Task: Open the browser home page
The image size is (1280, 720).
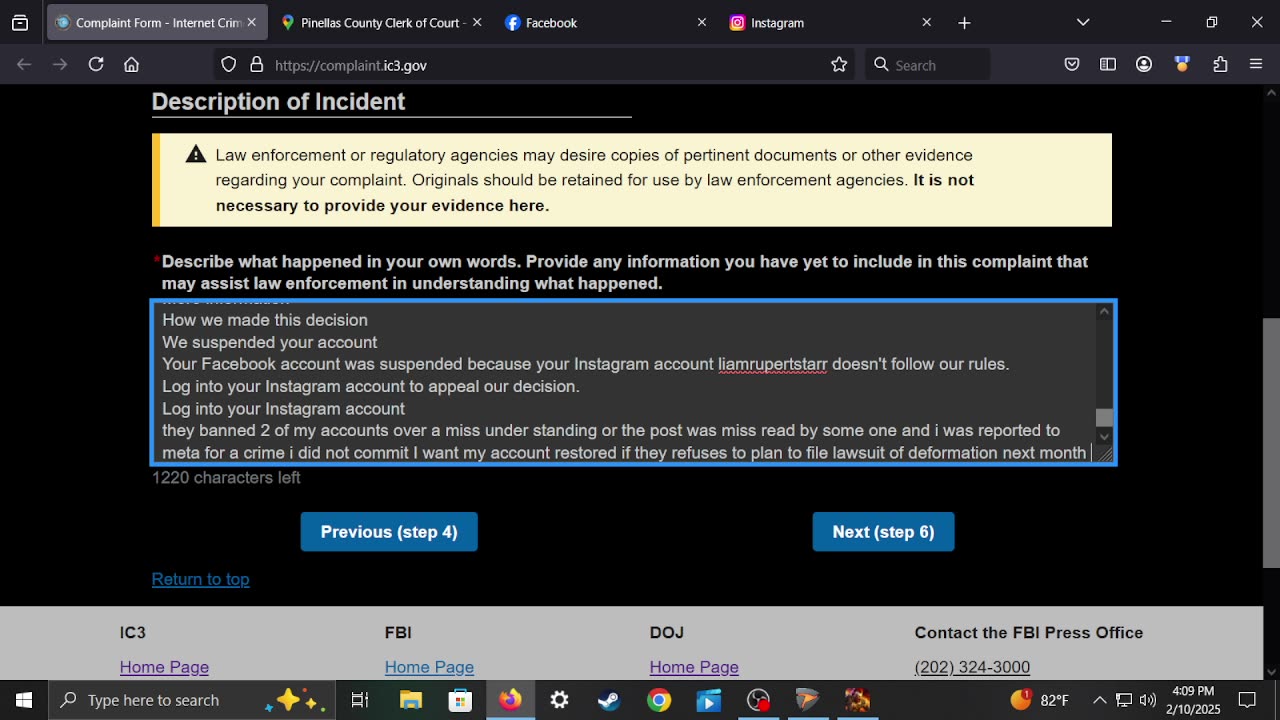Action: tap(131, 64)
